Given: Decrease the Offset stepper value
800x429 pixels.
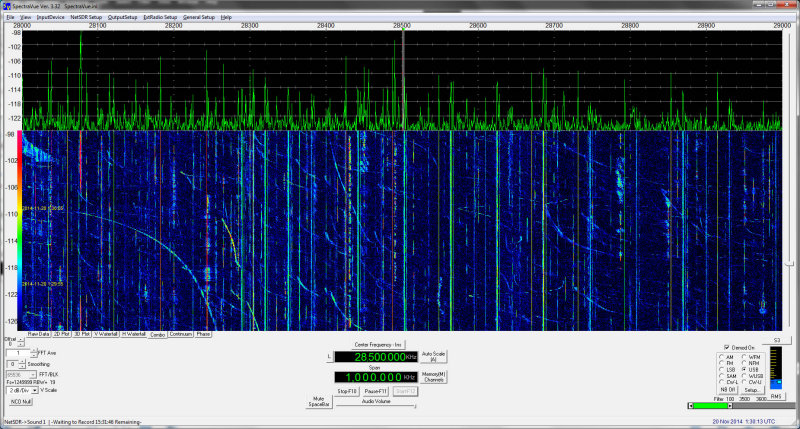Looking at the screenshot, I should pyautogui.click(x=21, y=344).
